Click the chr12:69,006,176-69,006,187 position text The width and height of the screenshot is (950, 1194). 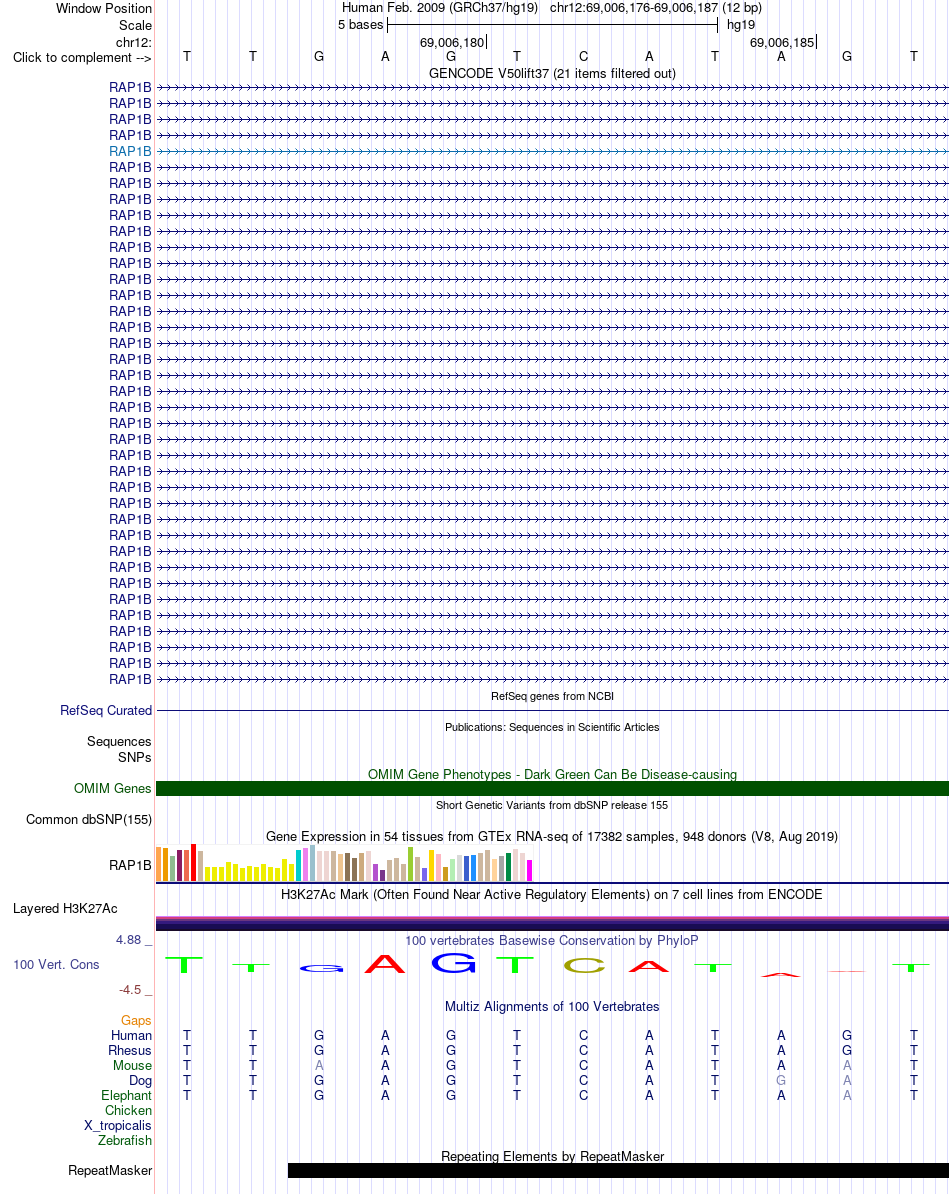tap(633, 8)
